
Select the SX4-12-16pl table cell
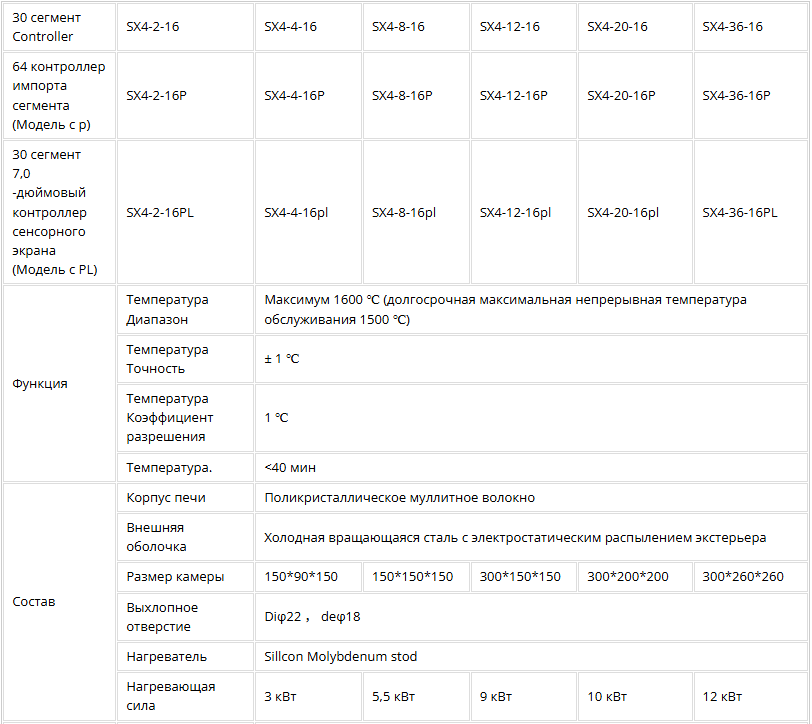tap(515, 212)
